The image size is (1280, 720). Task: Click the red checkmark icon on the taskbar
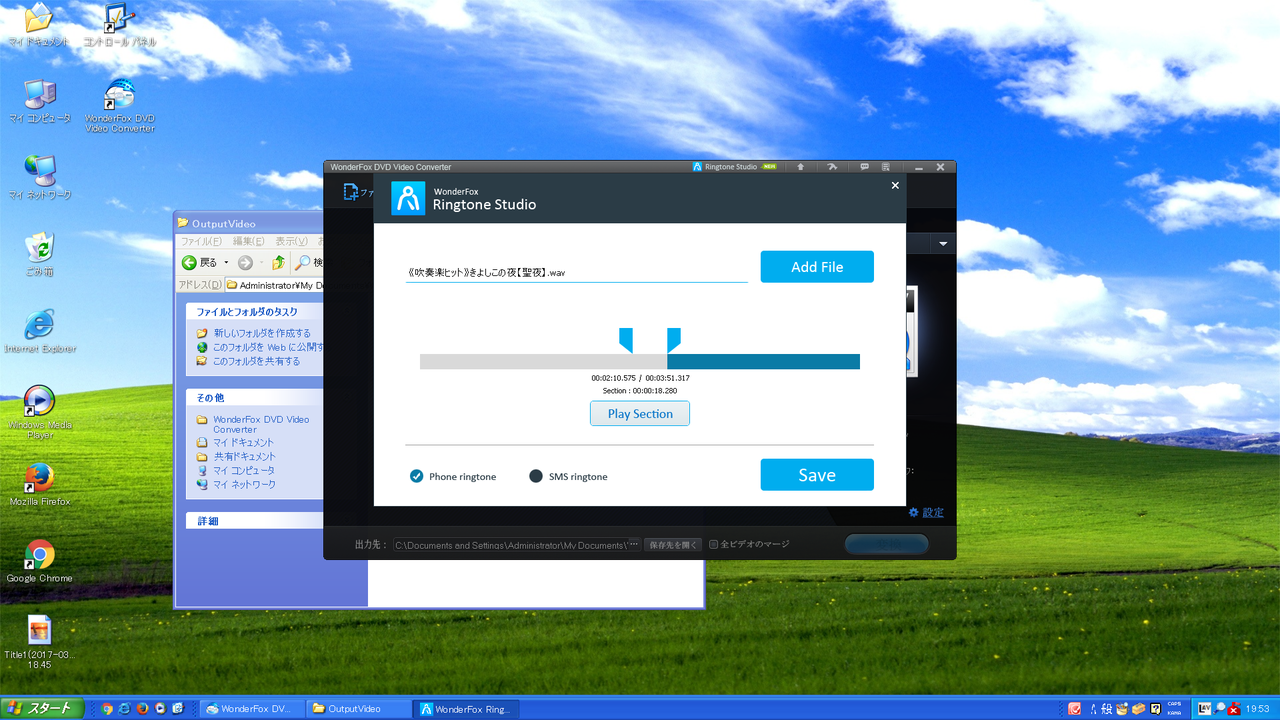click(1074, 709)
